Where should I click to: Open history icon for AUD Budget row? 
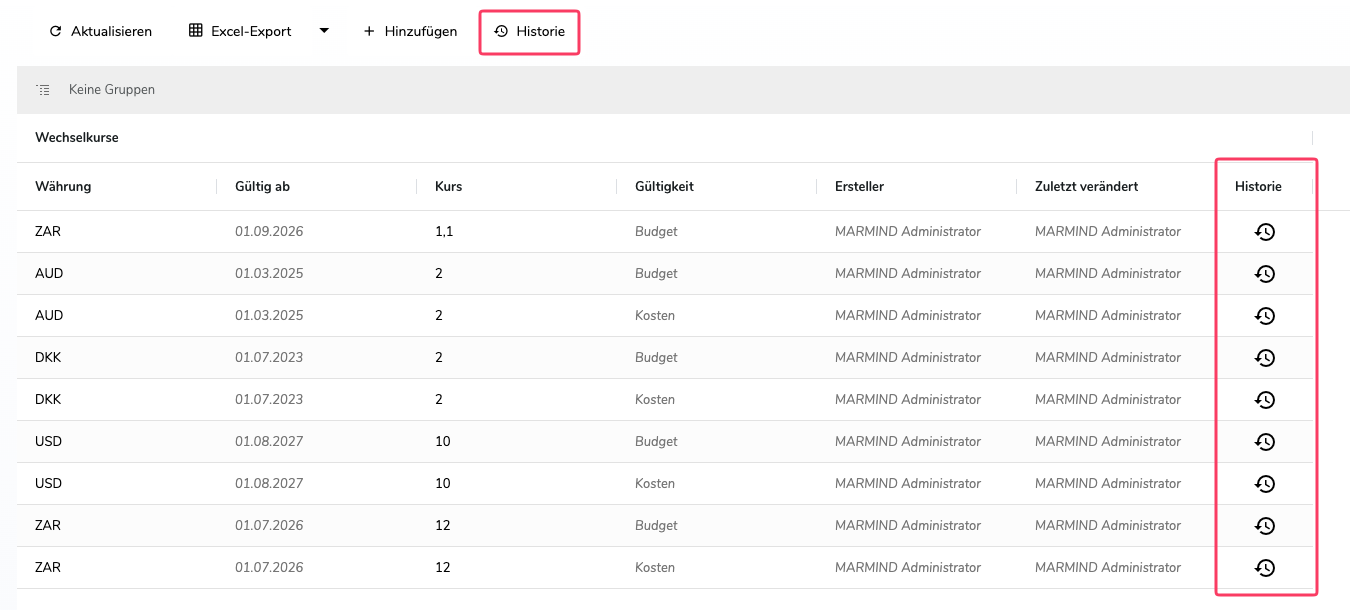pos(1265,274)
